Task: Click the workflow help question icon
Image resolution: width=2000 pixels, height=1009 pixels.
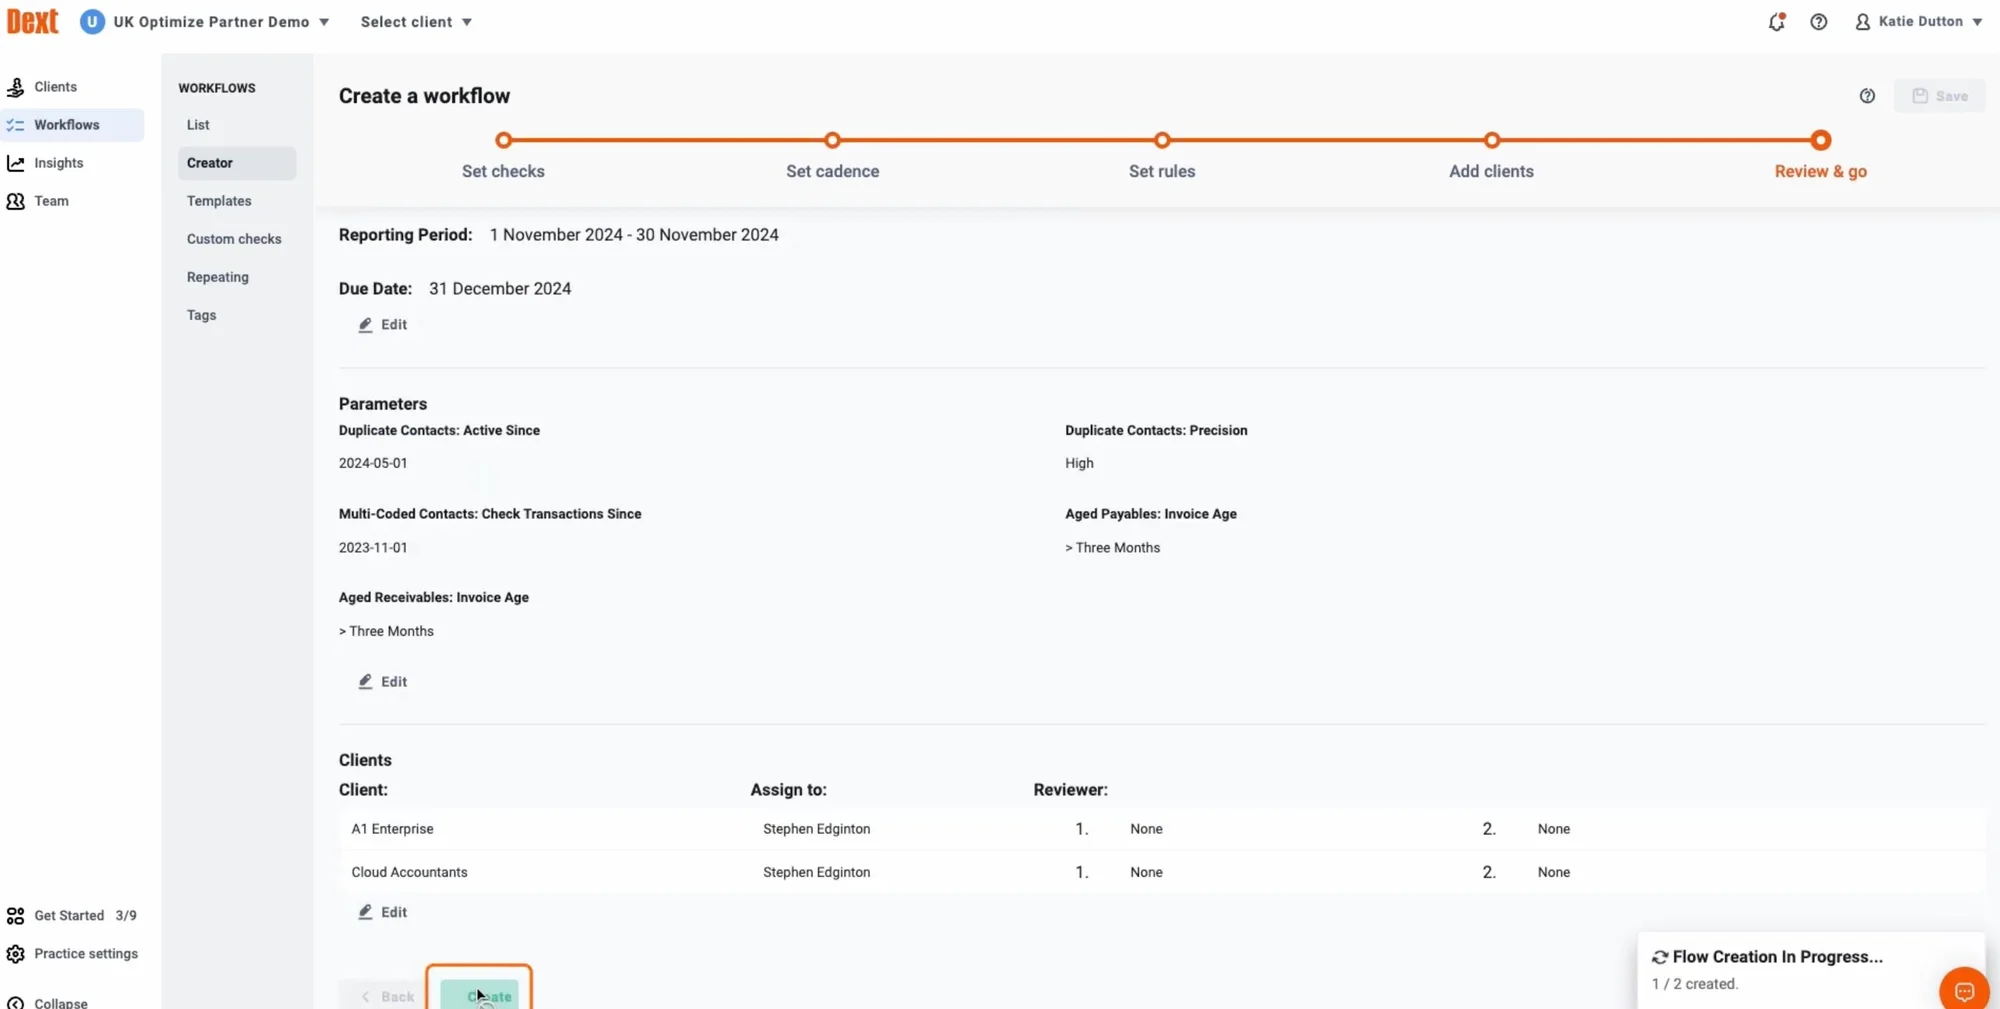Action: (x=1866, y=96)
